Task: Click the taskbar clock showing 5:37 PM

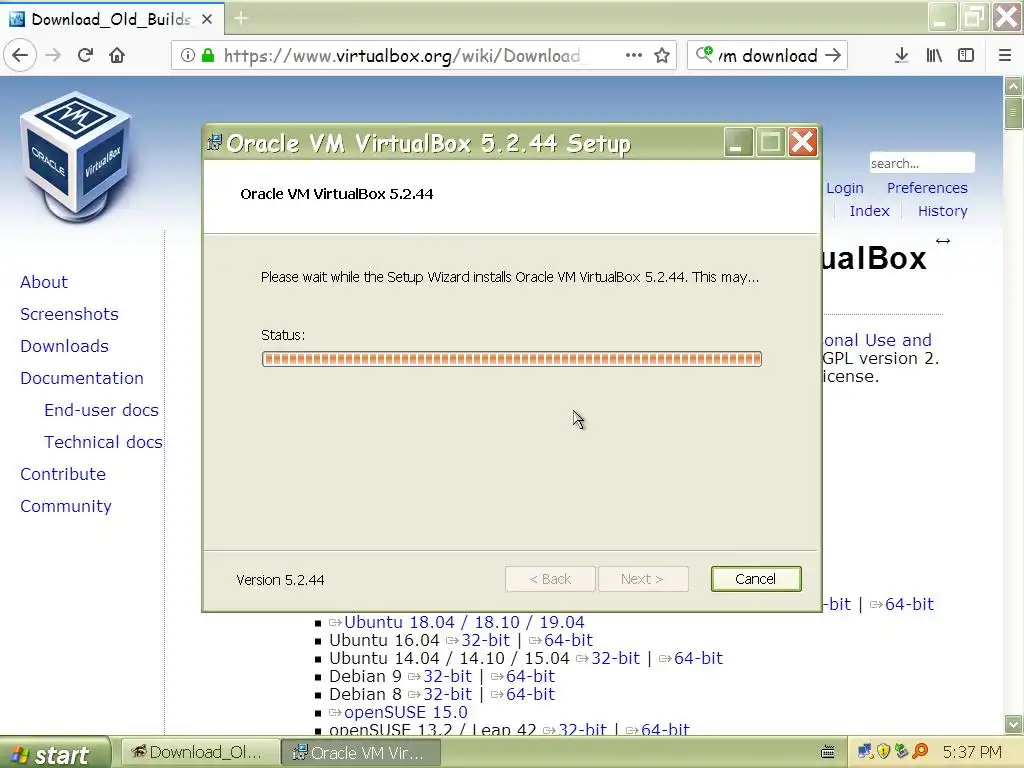Action: [x=972, y=752]
